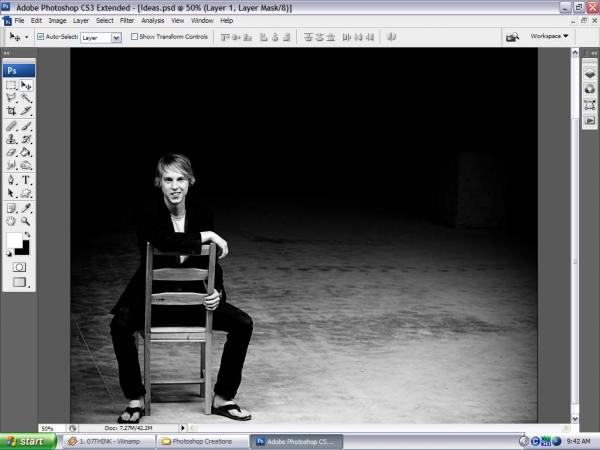This screenshot has width=600, height=450.
Task: Switch to Winamp taskbar button
Action: (109, 442)
